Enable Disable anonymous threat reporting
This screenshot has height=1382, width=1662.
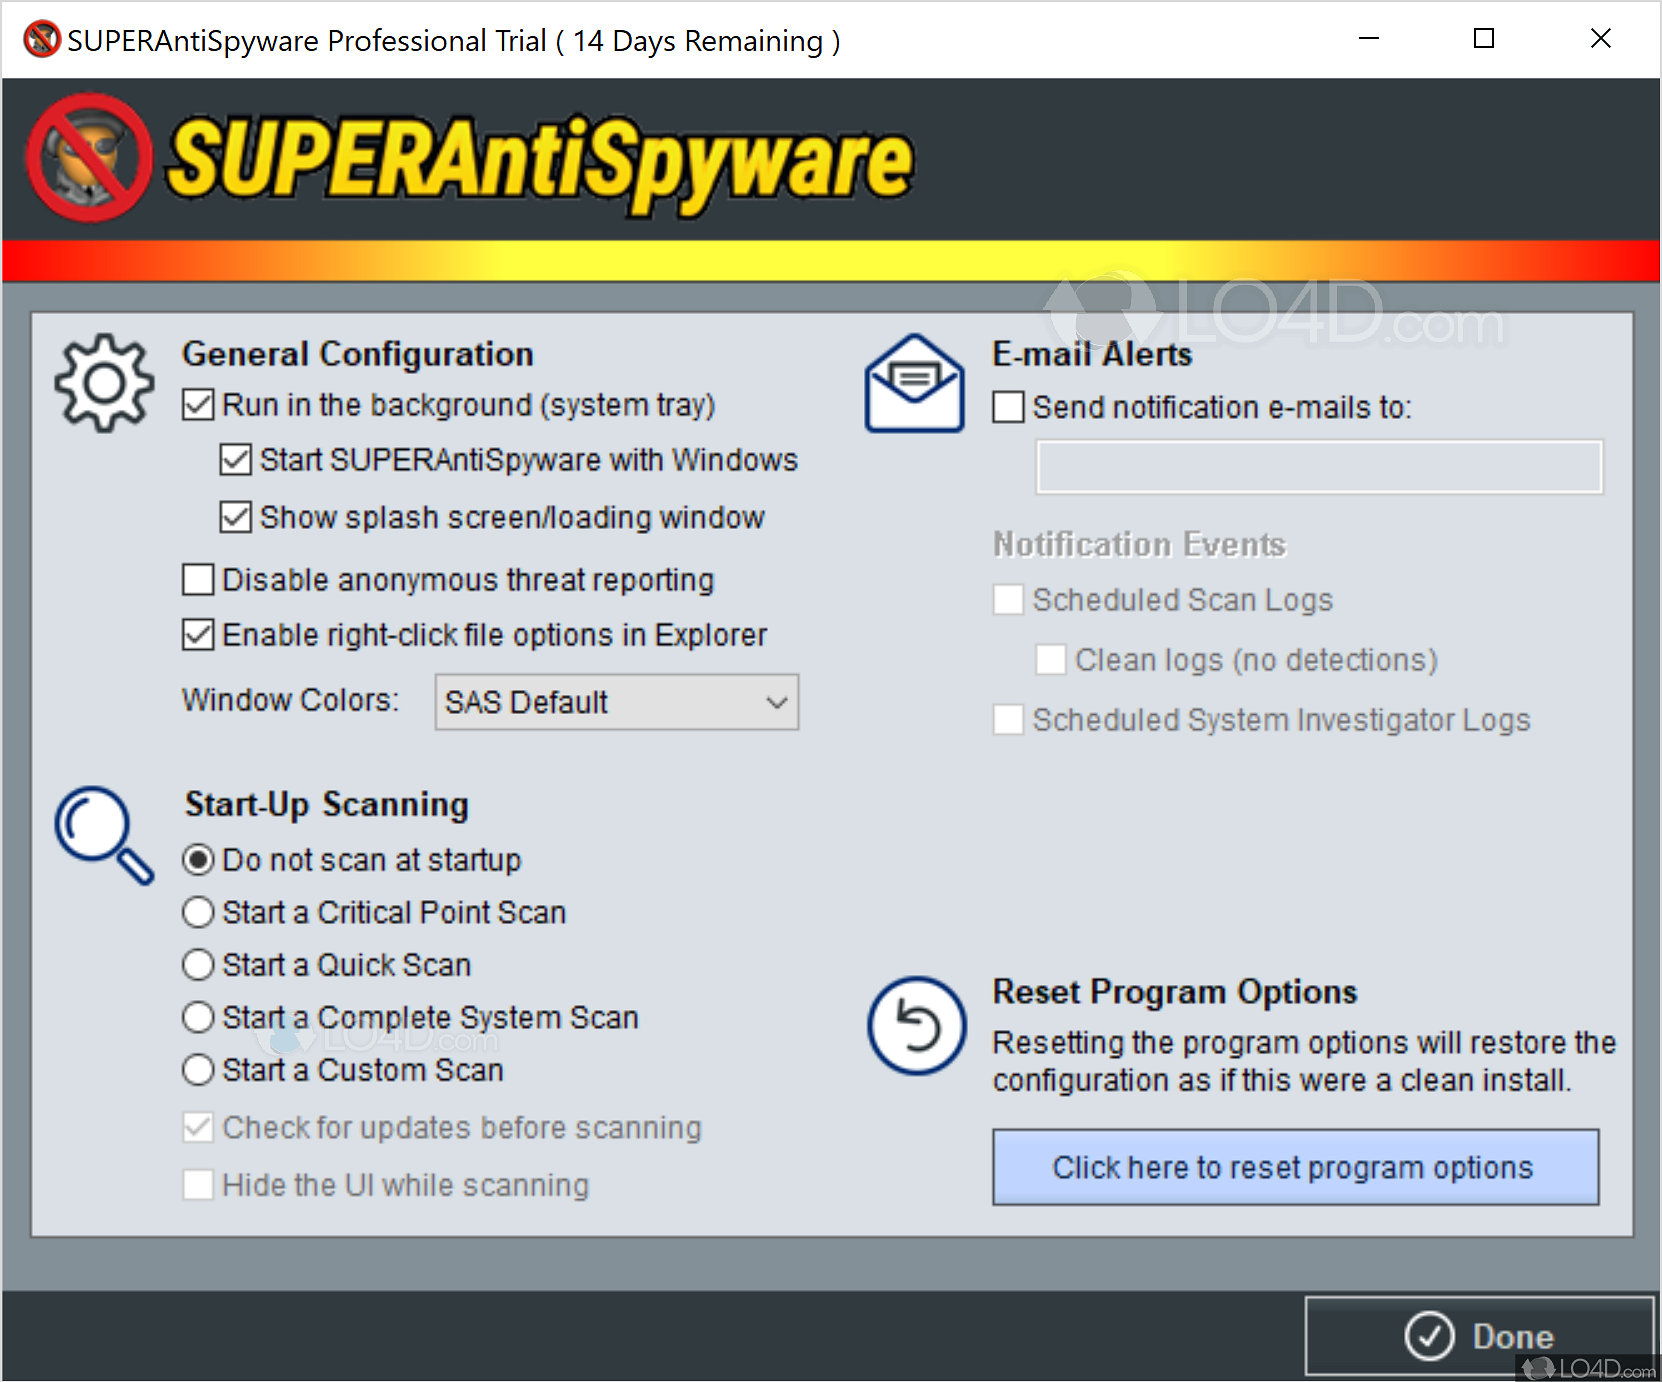[197, 579]
